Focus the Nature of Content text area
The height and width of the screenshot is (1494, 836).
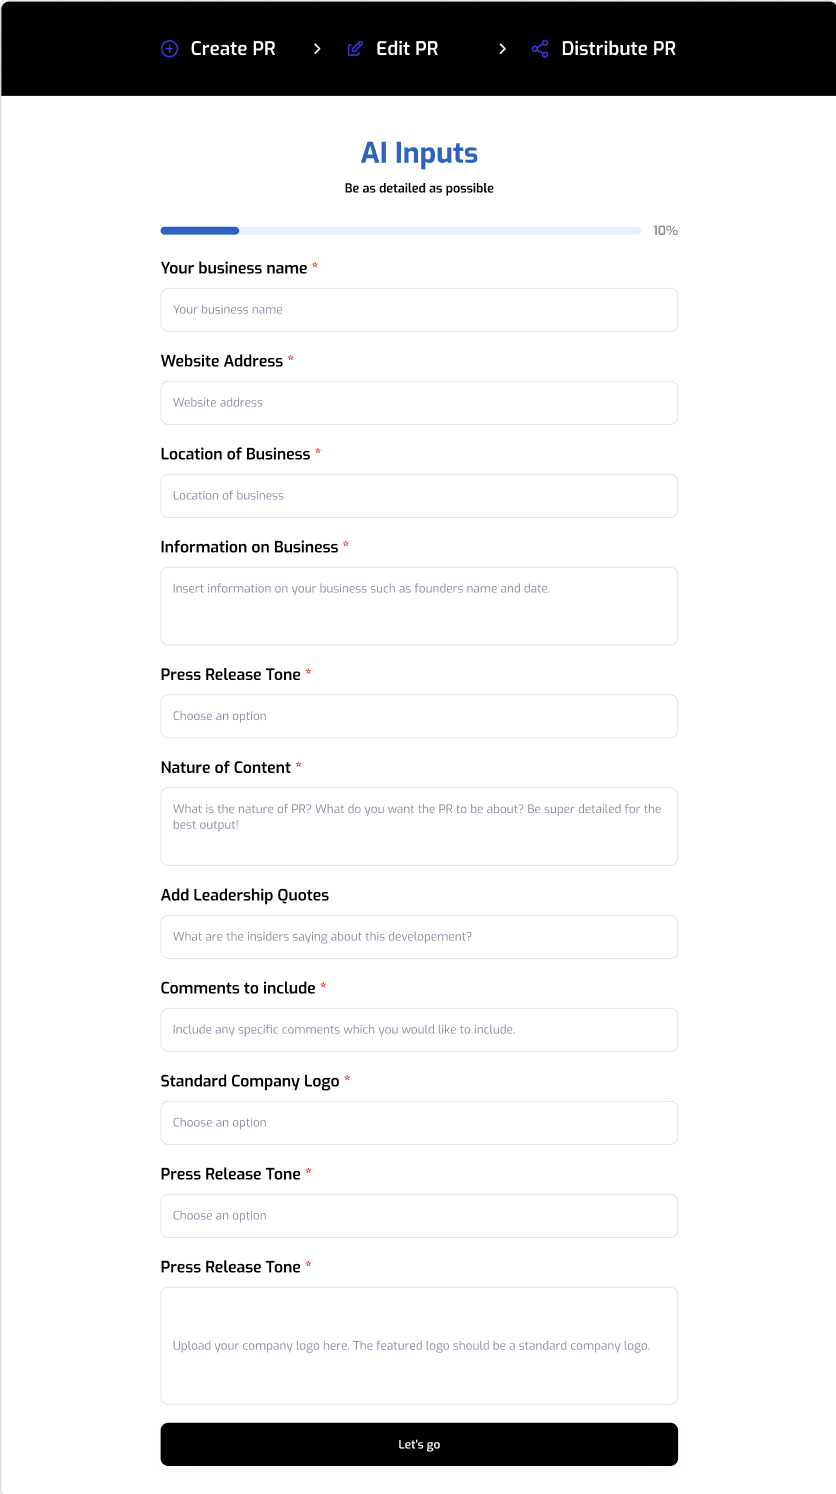click(419, 826)
